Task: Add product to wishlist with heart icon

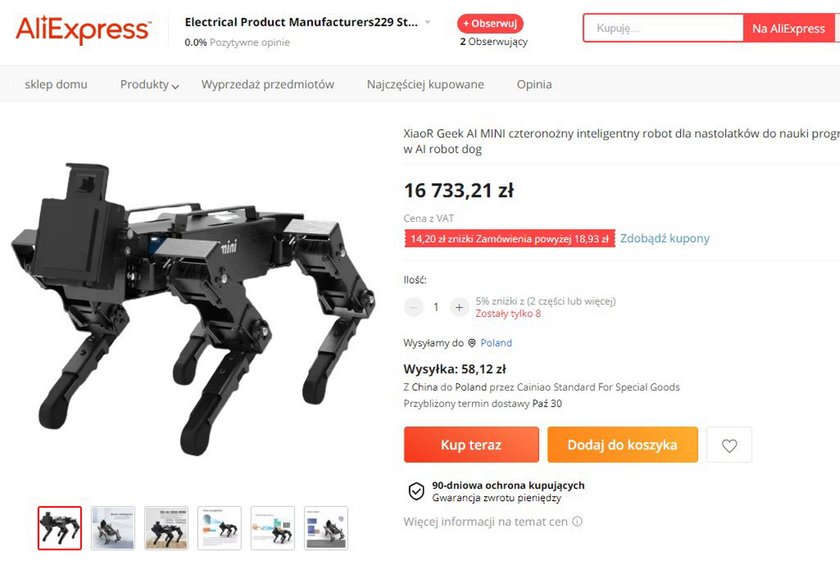Action: (x=729, y=445)
